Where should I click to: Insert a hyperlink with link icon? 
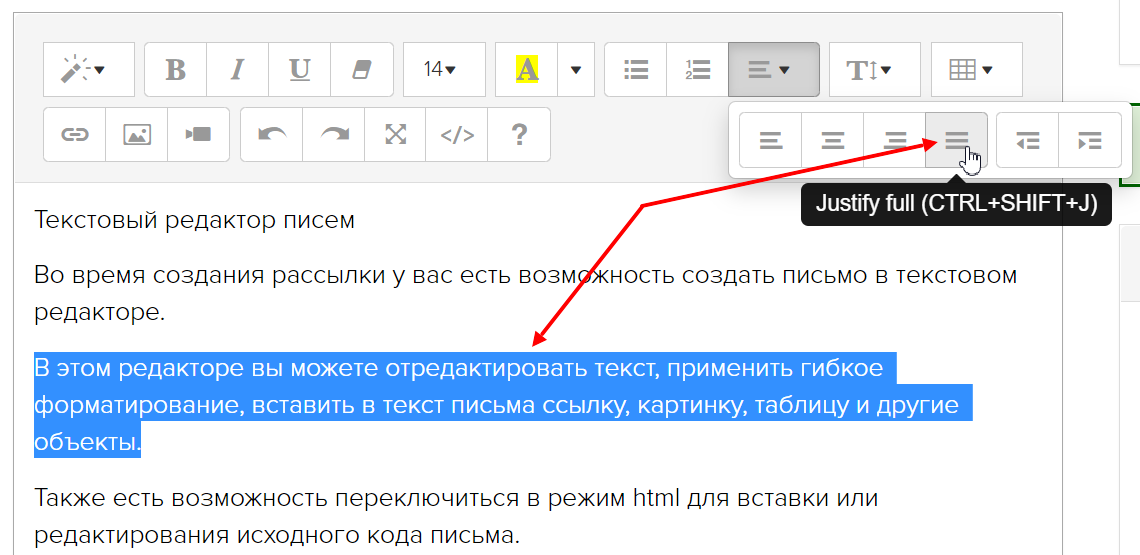75,135
